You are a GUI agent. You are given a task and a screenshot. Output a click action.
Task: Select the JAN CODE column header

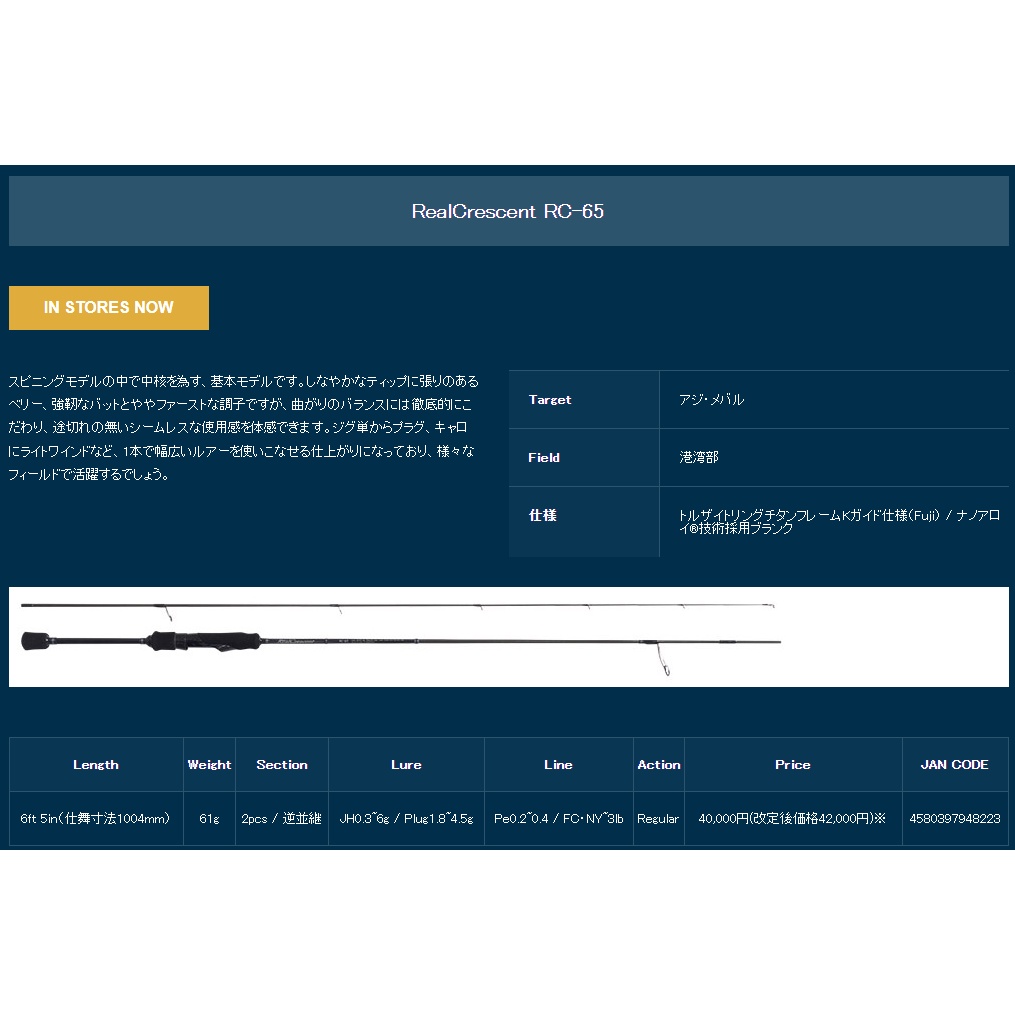click(x=954, y=764)
